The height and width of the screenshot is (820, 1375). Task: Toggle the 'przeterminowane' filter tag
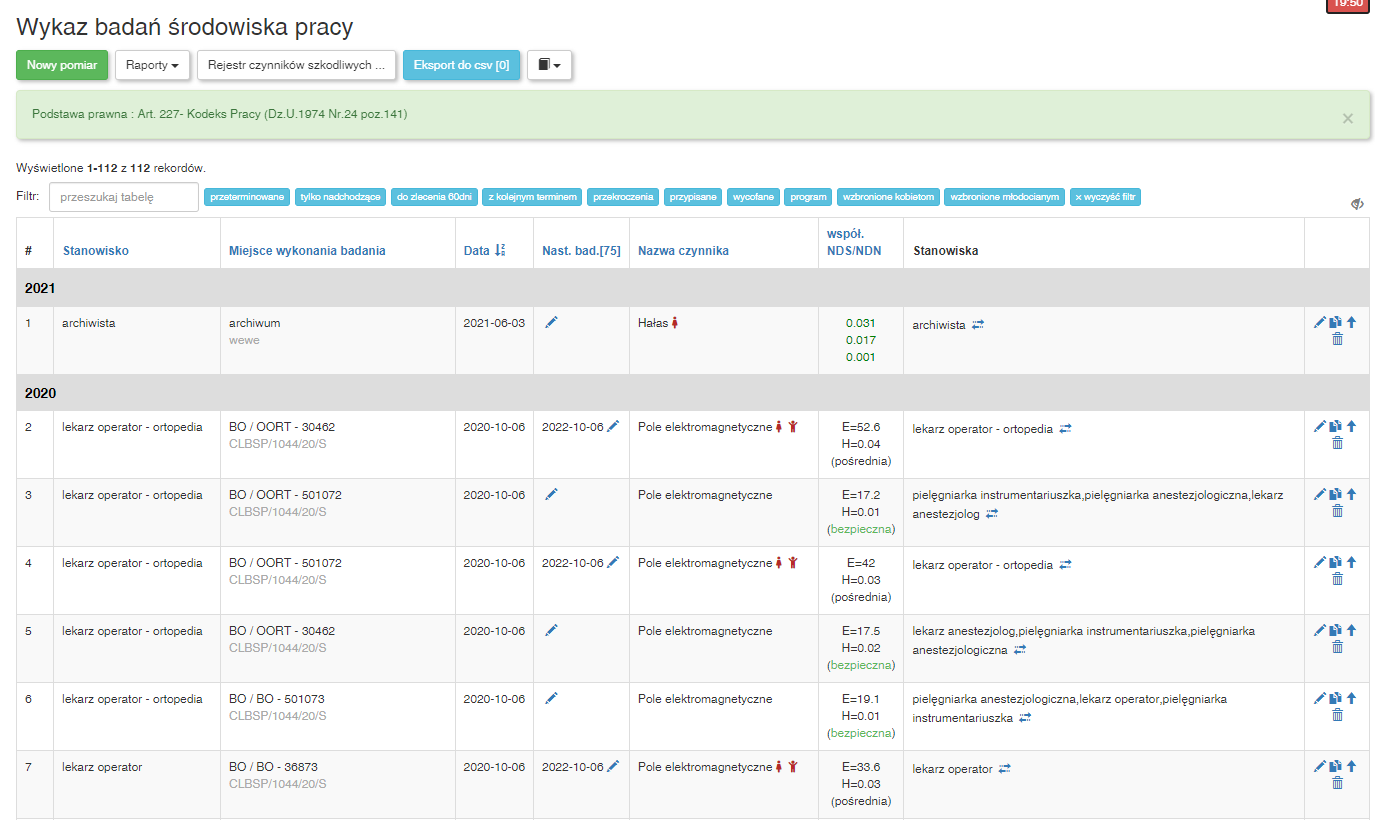point(247,197)
